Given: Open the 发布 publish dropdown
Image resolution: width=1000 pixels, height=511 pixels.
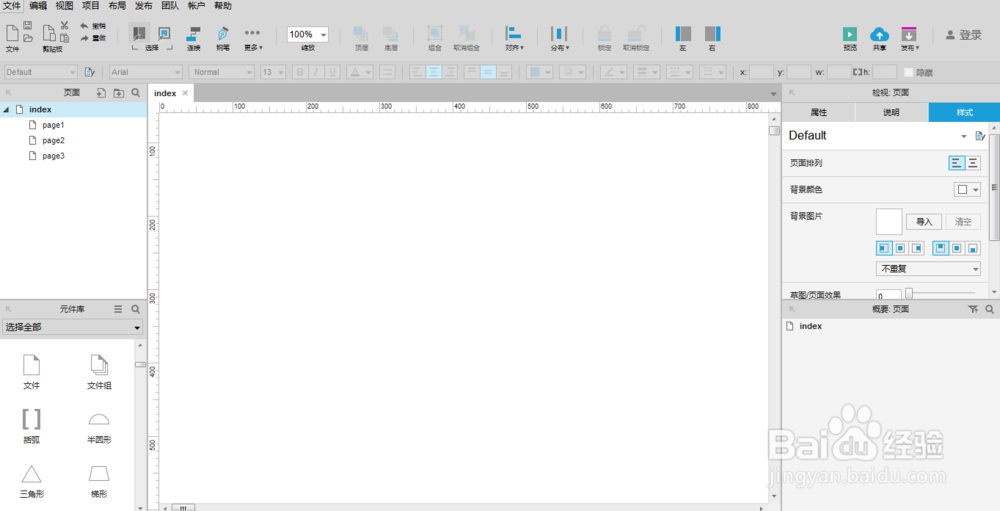Looking at the screenshot, I should [x=909, y=38].
